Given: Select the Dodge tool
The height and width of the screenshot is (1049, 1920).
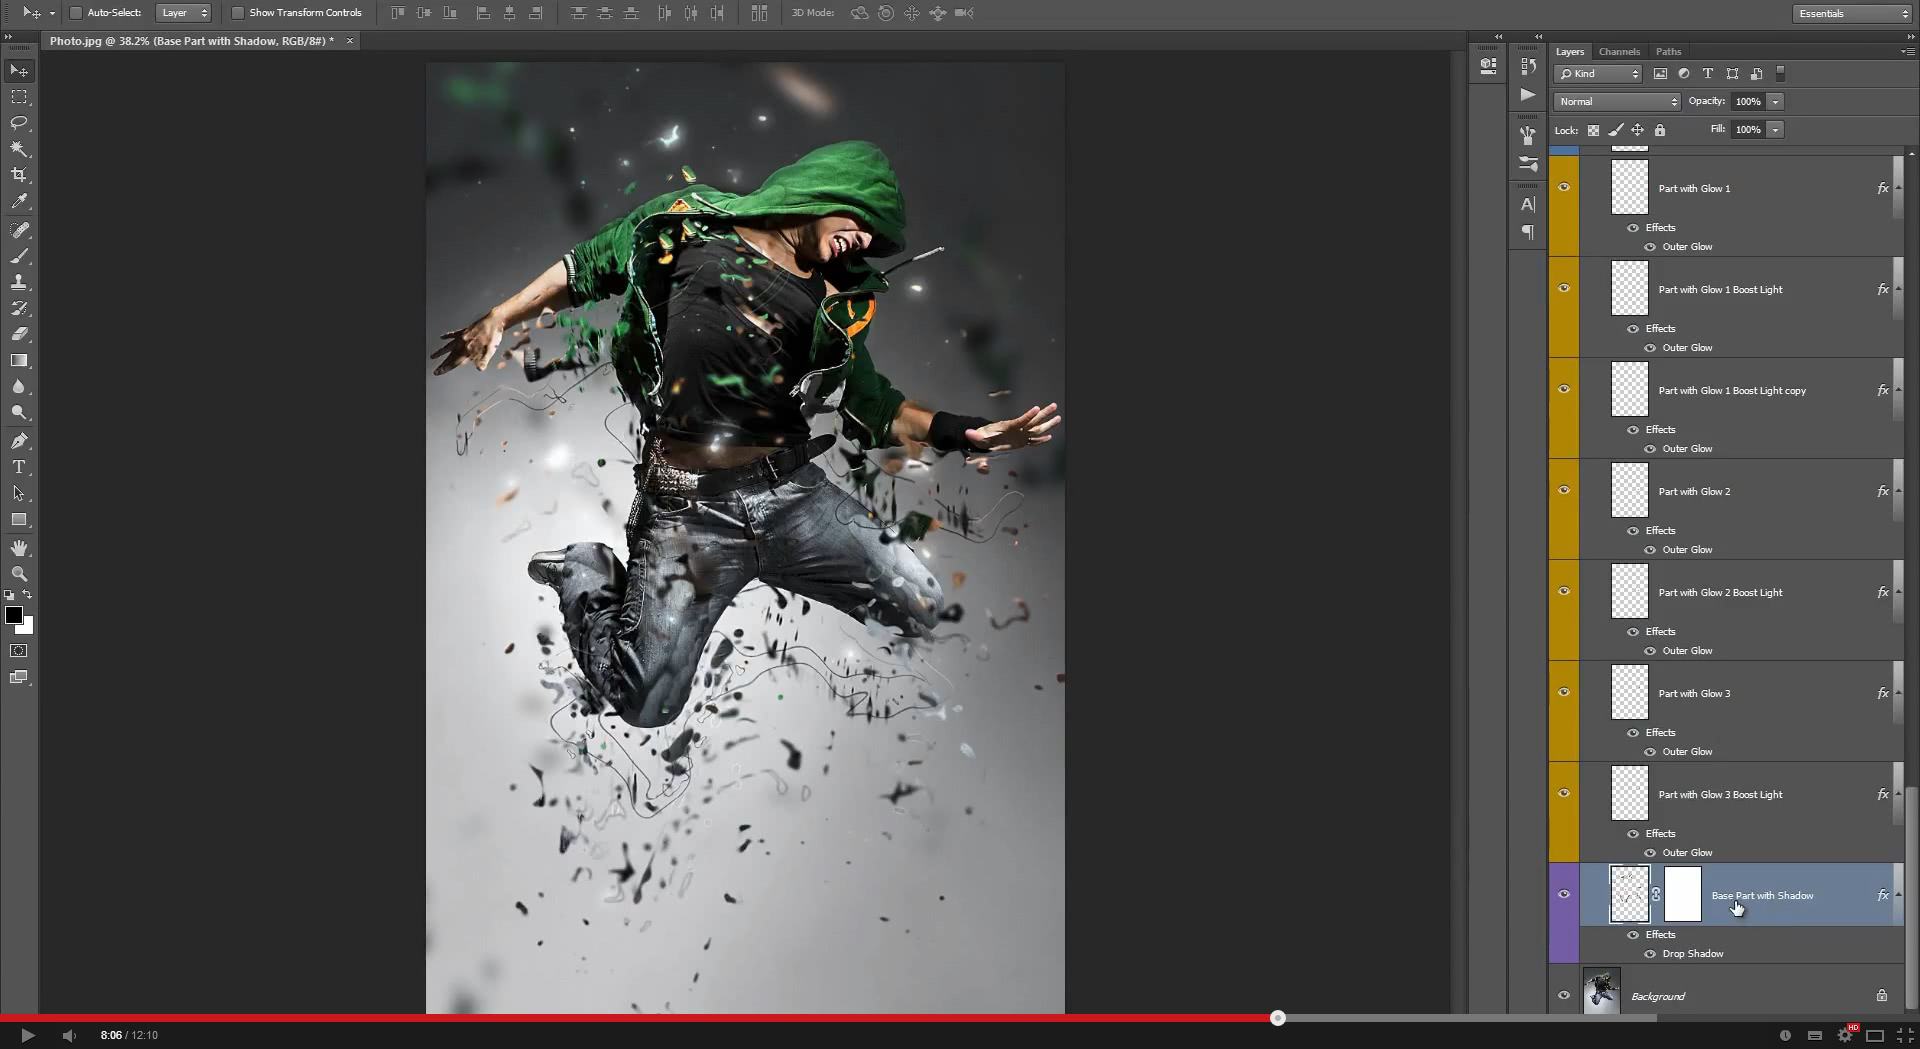Looking at the screenshot, I should tap(19, 412).
